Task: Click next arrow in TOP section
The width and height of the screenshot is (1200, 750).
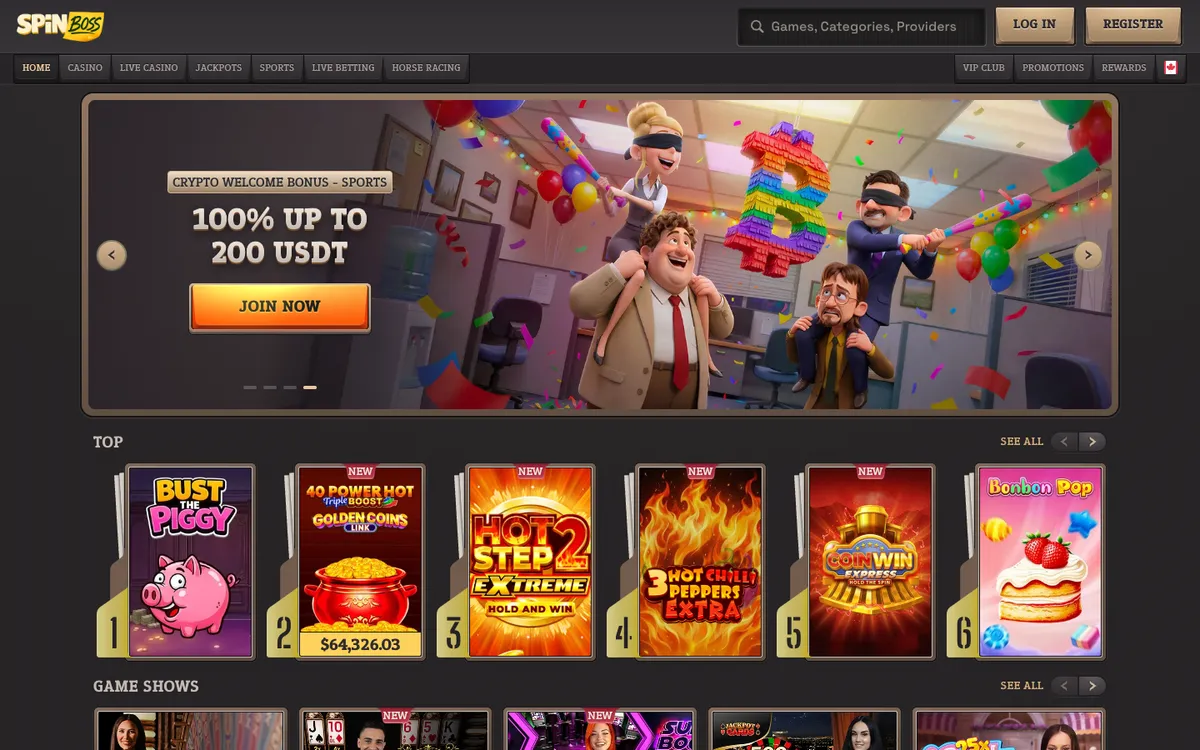Action: tap(1092, 441)
